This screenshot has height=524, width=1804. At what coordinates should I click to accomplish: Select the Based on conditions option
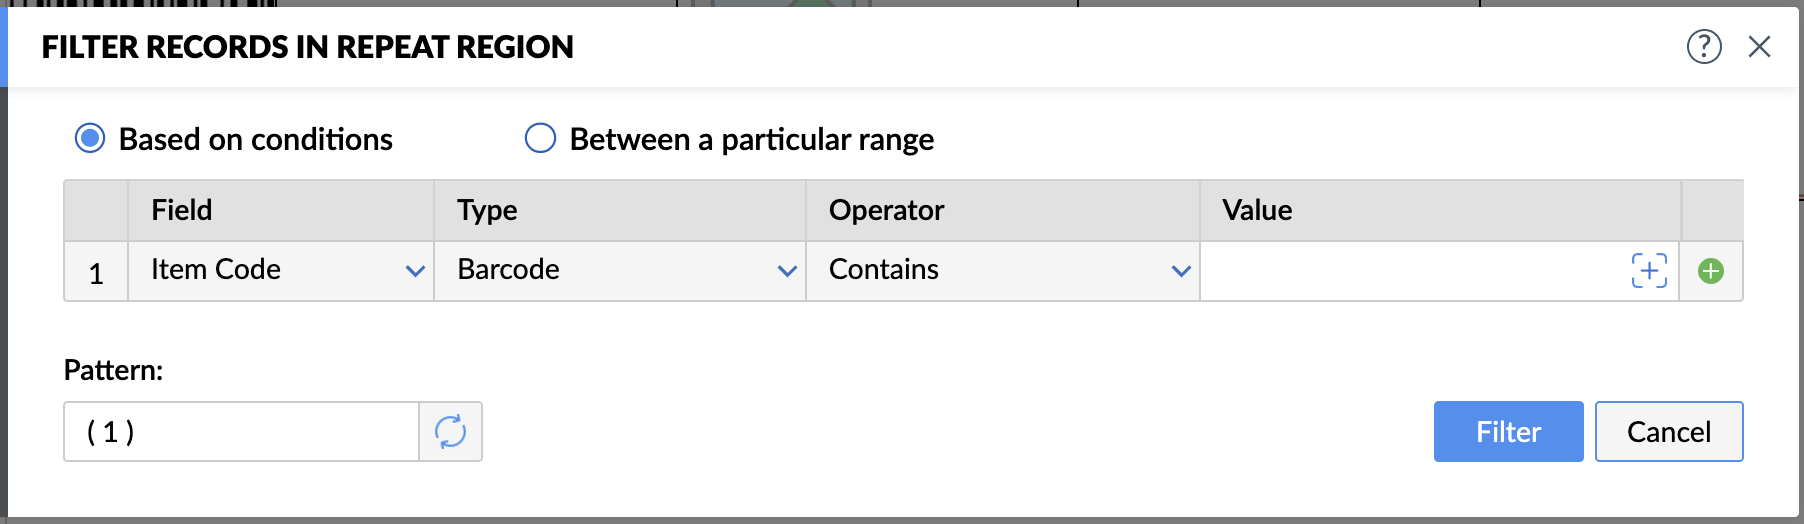[90, 138]
